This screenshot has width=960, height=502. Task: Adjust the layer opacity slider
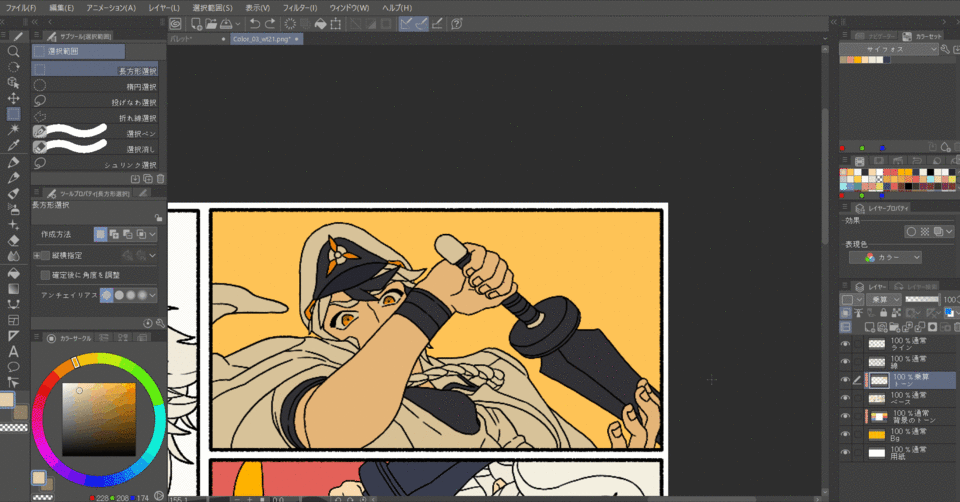922,299
